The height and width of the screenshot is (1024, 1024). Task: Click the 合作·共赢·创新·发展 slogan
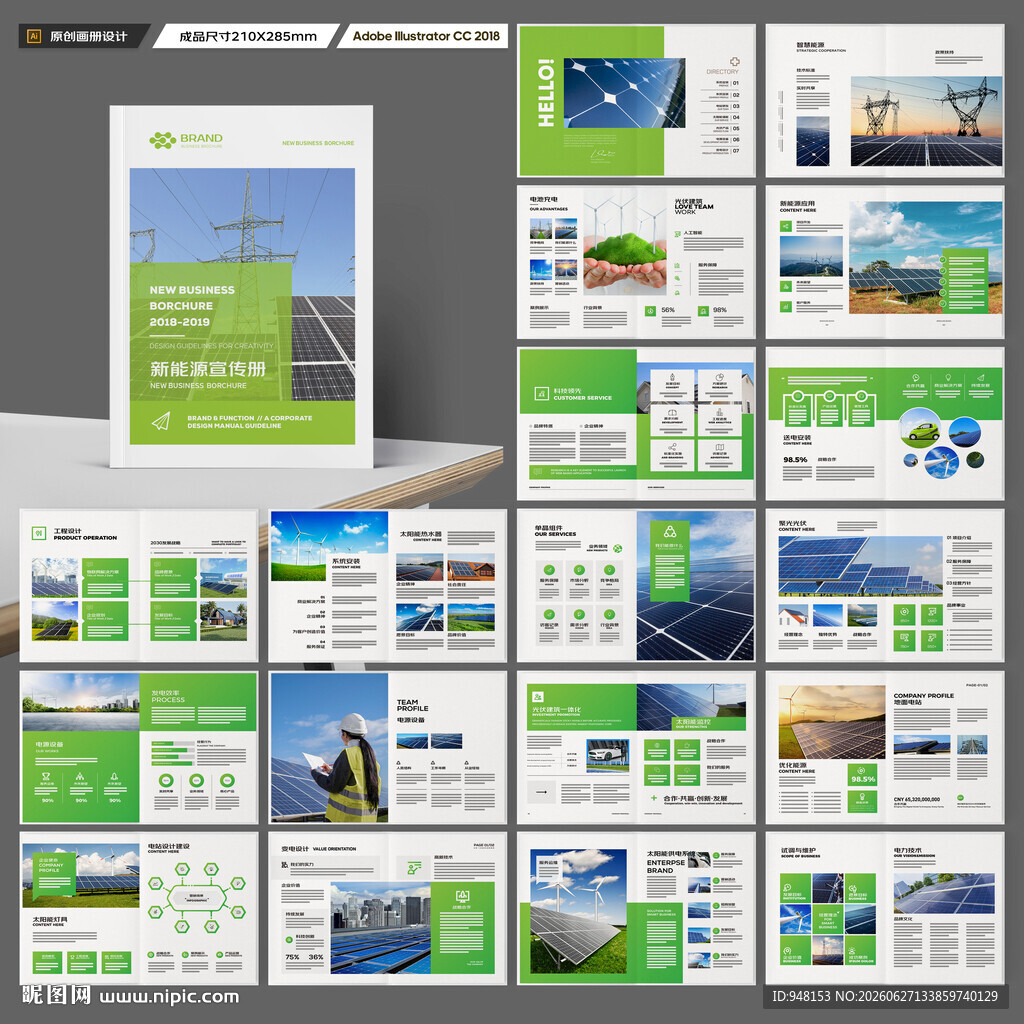click(695, 798)
